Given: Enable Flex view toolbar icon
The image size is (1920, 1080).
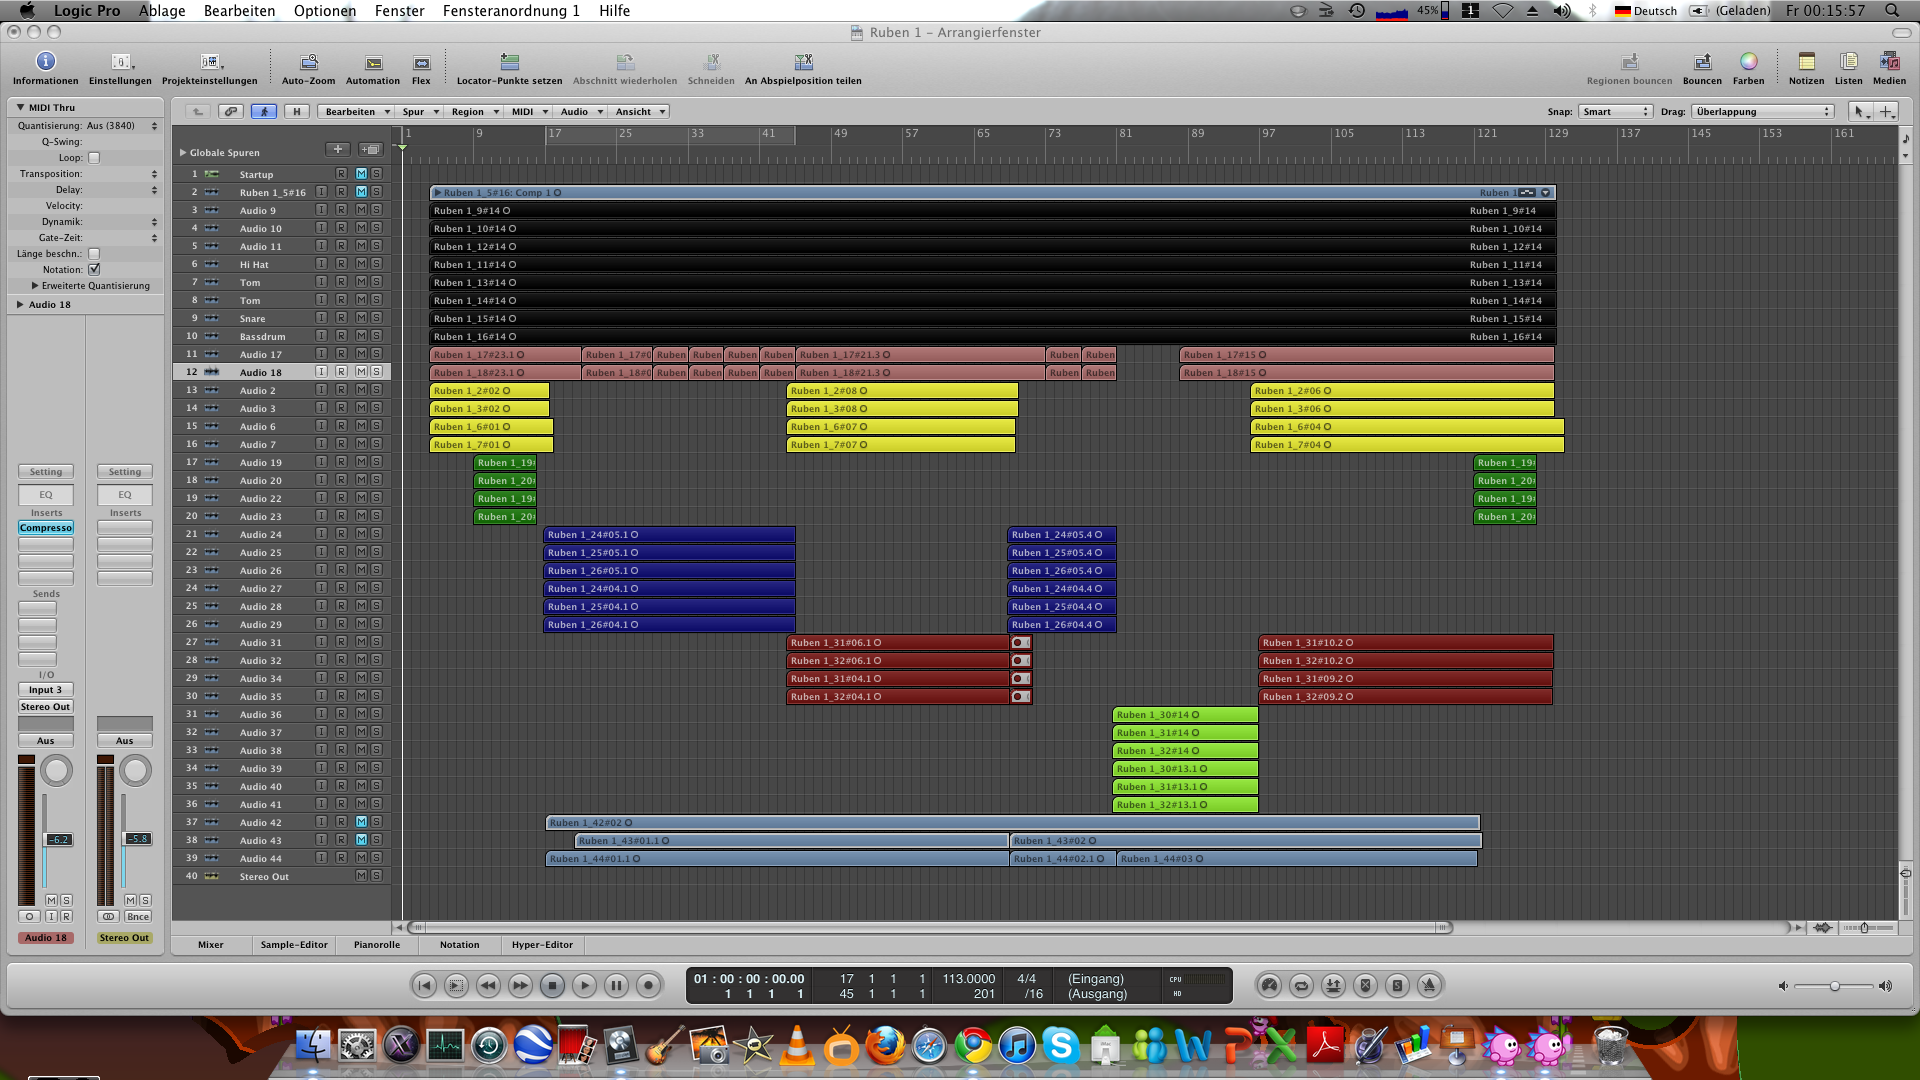Looking at the screenshot, I should tap(421, 62).
